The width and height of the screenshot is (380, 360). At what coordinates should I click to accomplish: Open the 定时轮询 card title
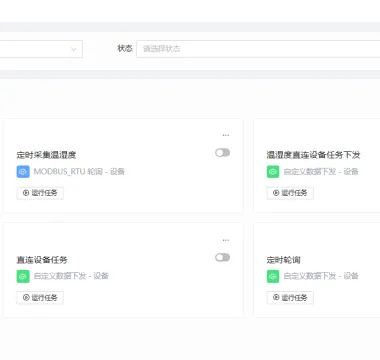pyautogui.click(x=284, y=260)
